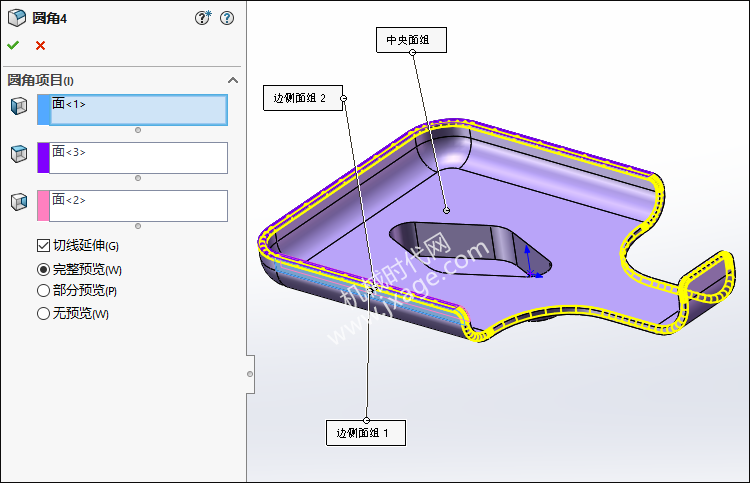750x483 pixels.
Task: Accept the fillet with green checkmark
Action: (x=13, y=45)
